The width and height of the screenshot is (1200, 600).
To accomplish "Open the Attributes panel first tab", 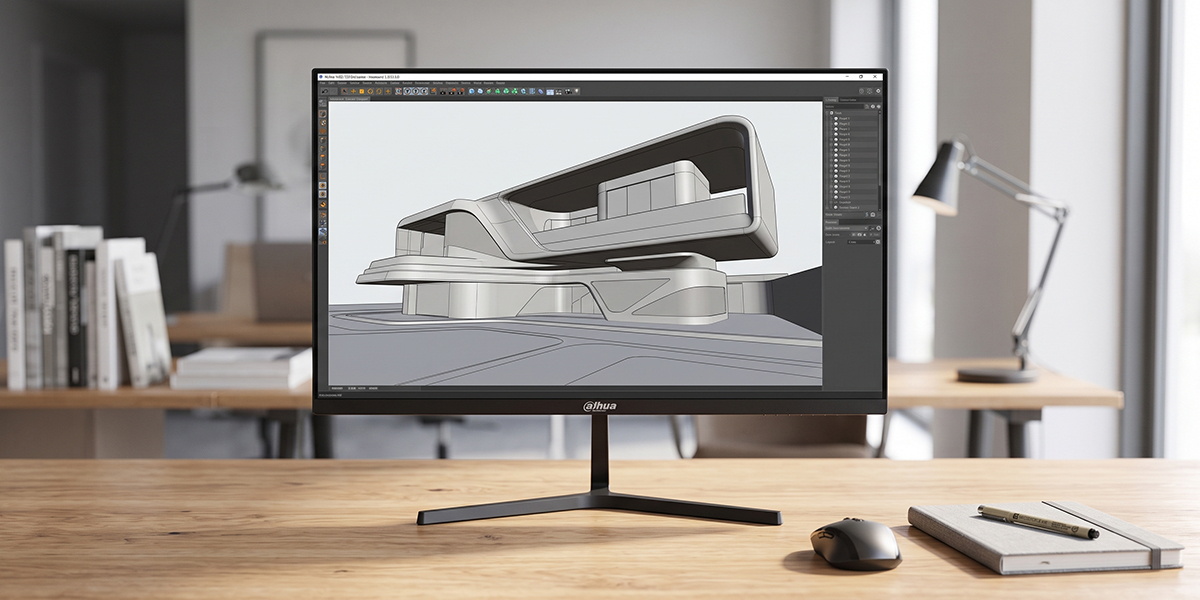I will tap(830, 222).
